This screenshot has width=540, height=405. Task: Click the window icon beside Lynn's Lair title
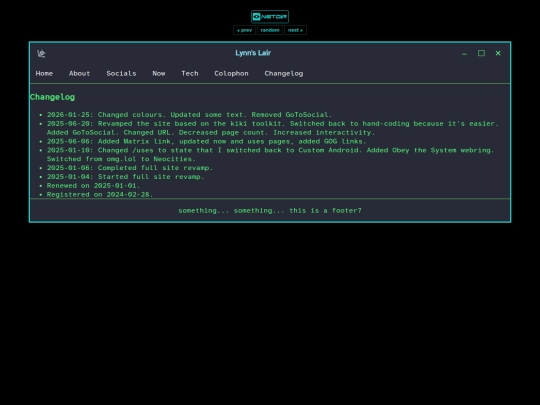[x=41, y=53]
